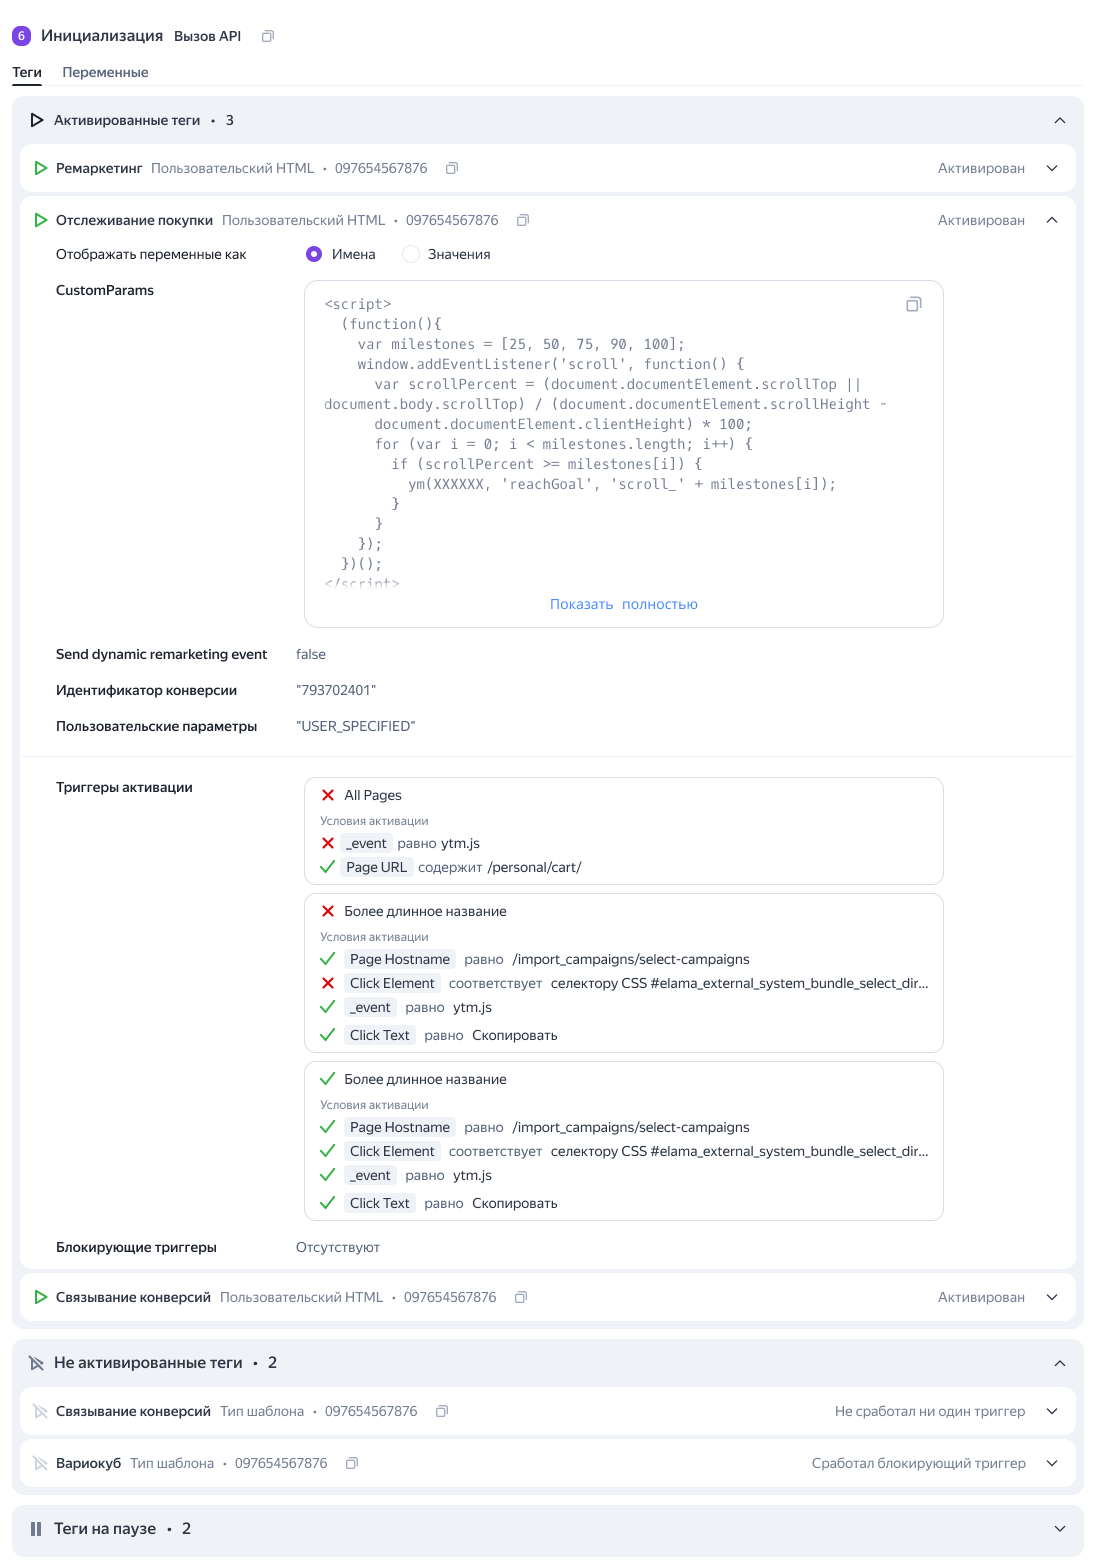Copy ID of non-activated Связывание конверсий tag
This screenshot has height=1565, width=1096.
[442, 1411]
